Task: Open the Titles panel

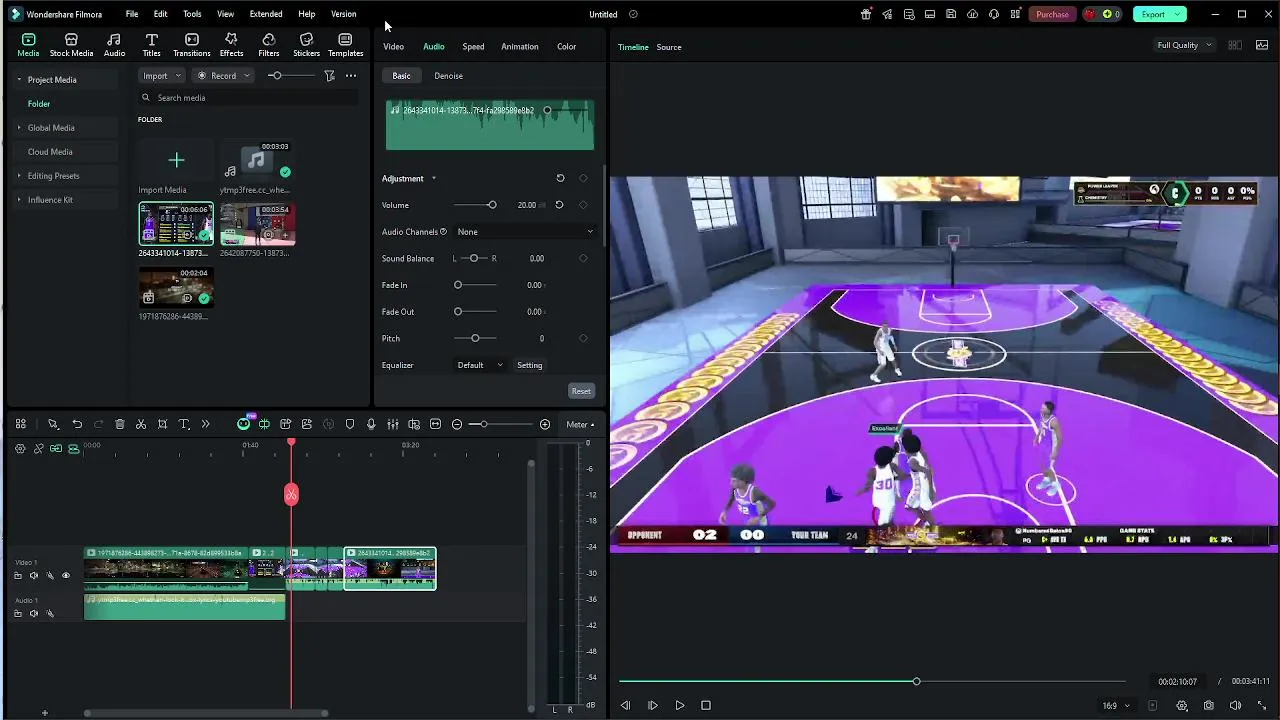Action: 151,45
